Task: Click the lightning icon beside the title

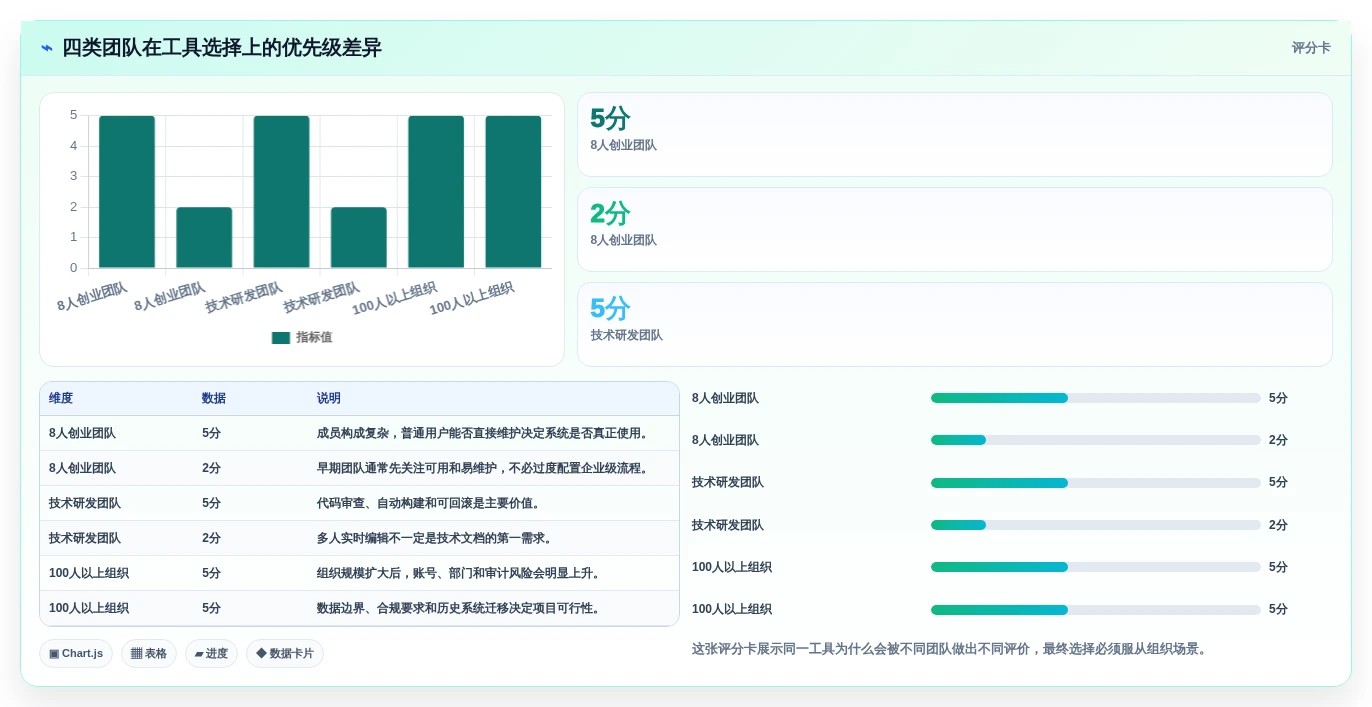Action: coord(47,48)
